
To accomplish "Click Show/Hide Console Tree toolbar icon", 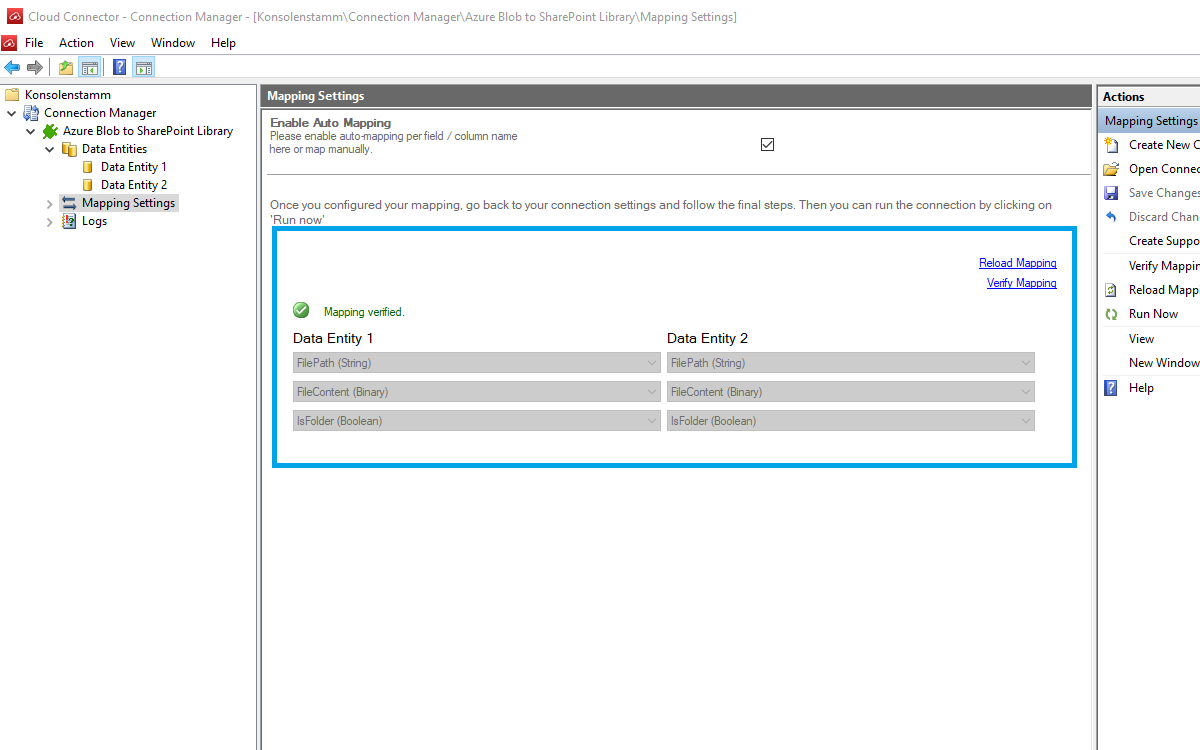I will pyautogui.click(x=90, y=67).
